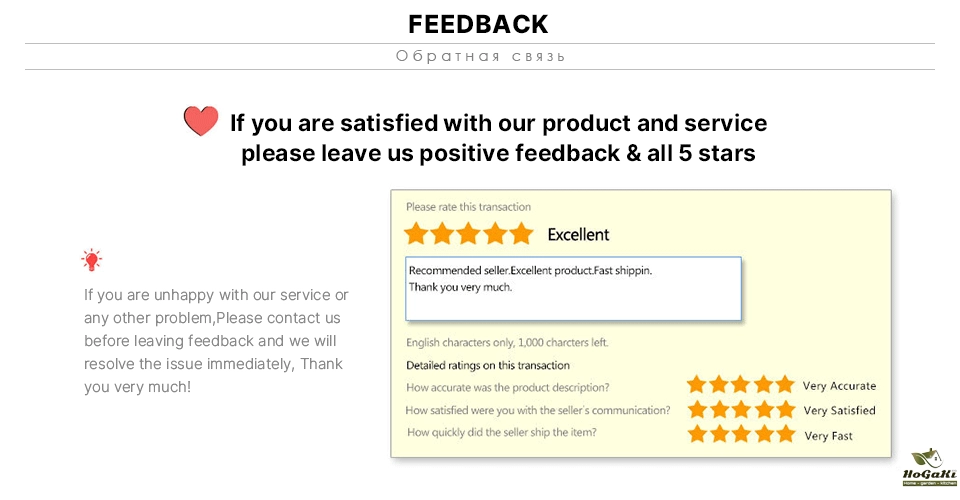The height and width of the screenshot is (500, 960).
Task: Click first star for product description accuracy
Action: (x=696, y=385)
